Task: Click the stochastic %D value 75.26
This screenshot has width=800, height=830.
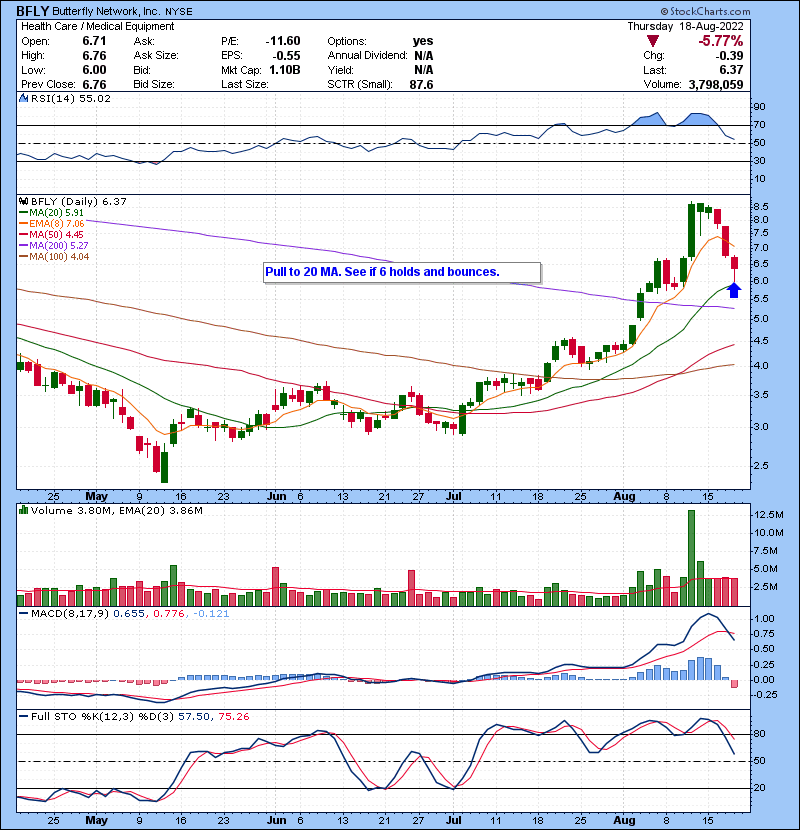Action: tap(233, 717)
